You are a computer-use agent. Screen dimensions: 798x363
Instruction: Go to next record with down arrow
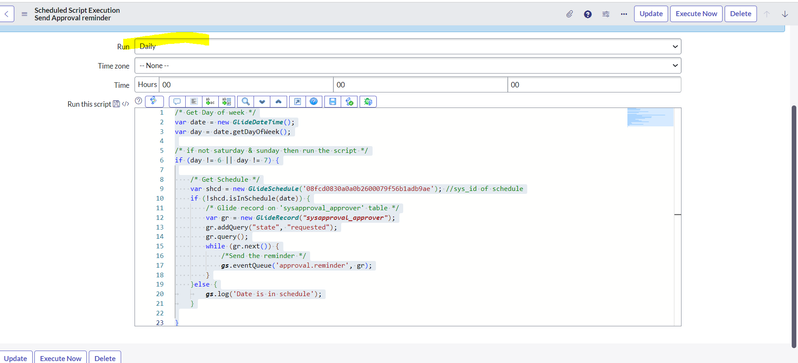785,14
